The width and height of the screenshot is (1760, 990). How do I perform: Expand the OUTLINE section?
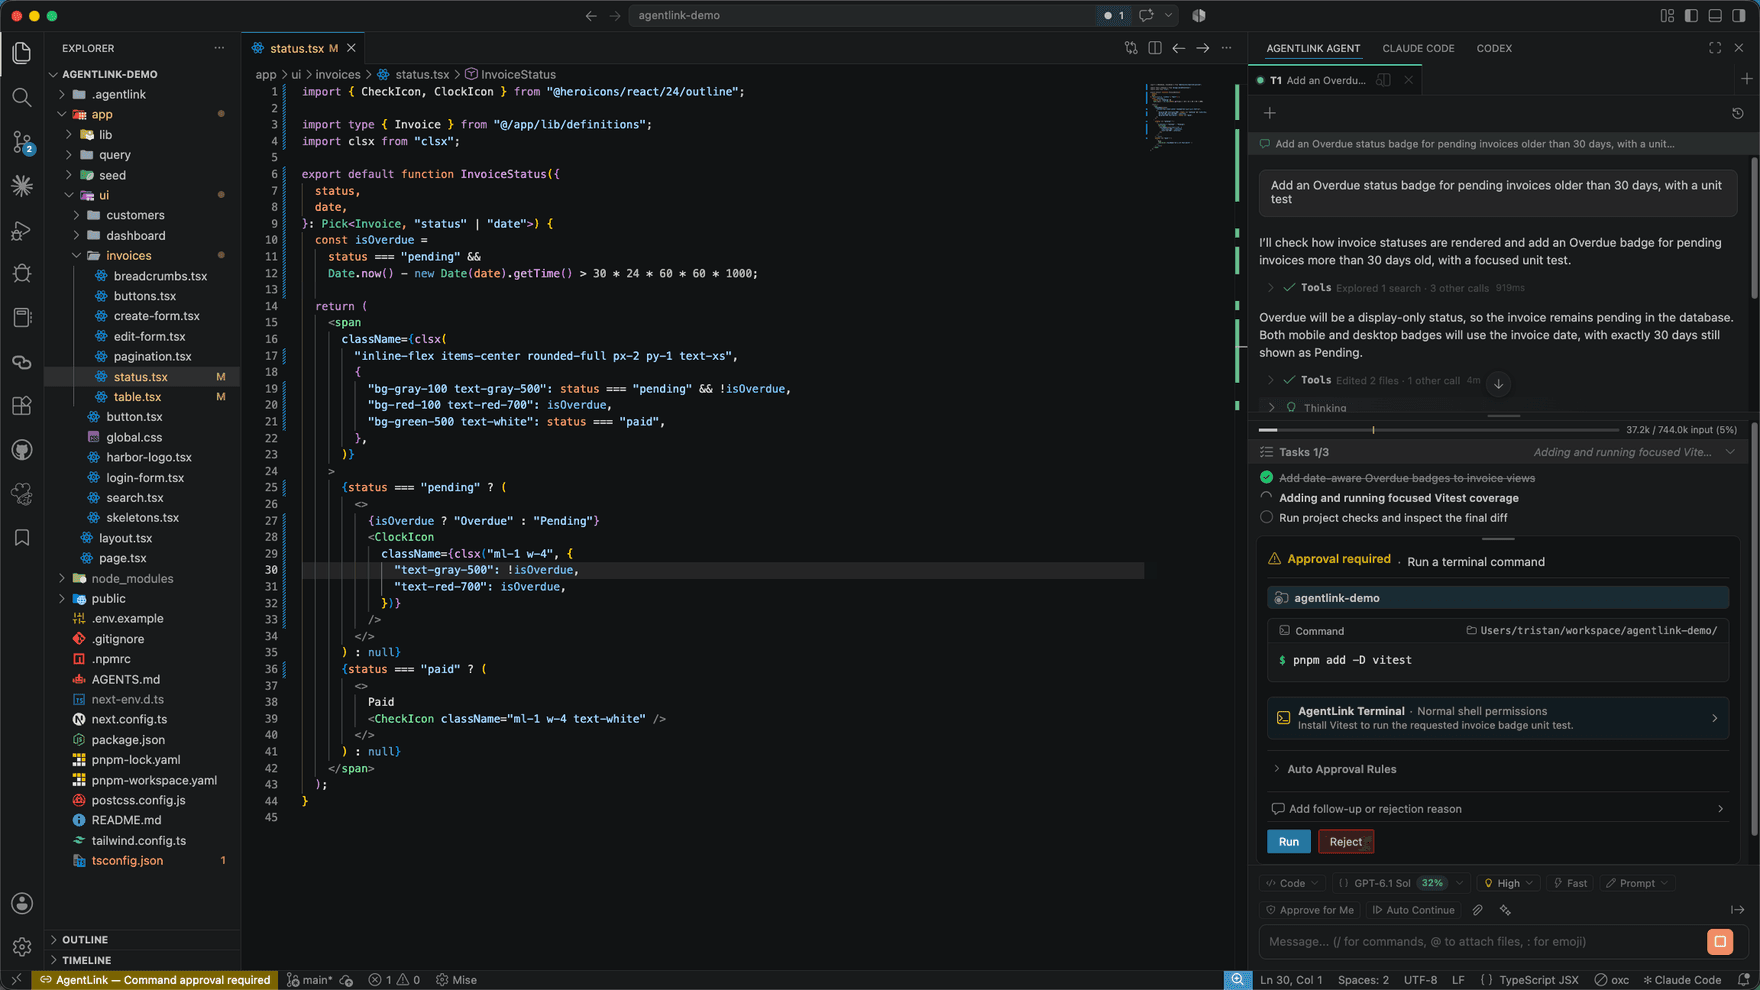[x=84, y=940]
